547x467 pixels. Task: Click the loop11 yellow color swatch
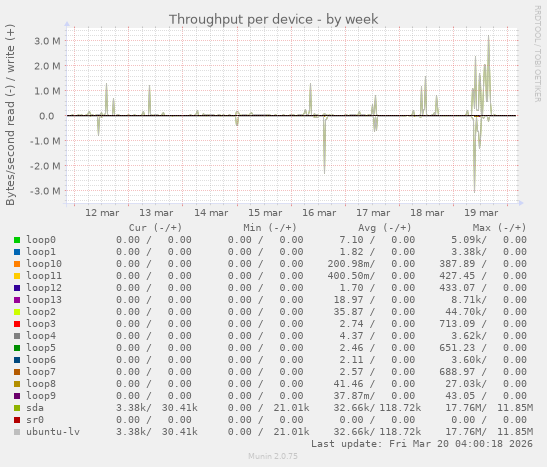[17, 276]
